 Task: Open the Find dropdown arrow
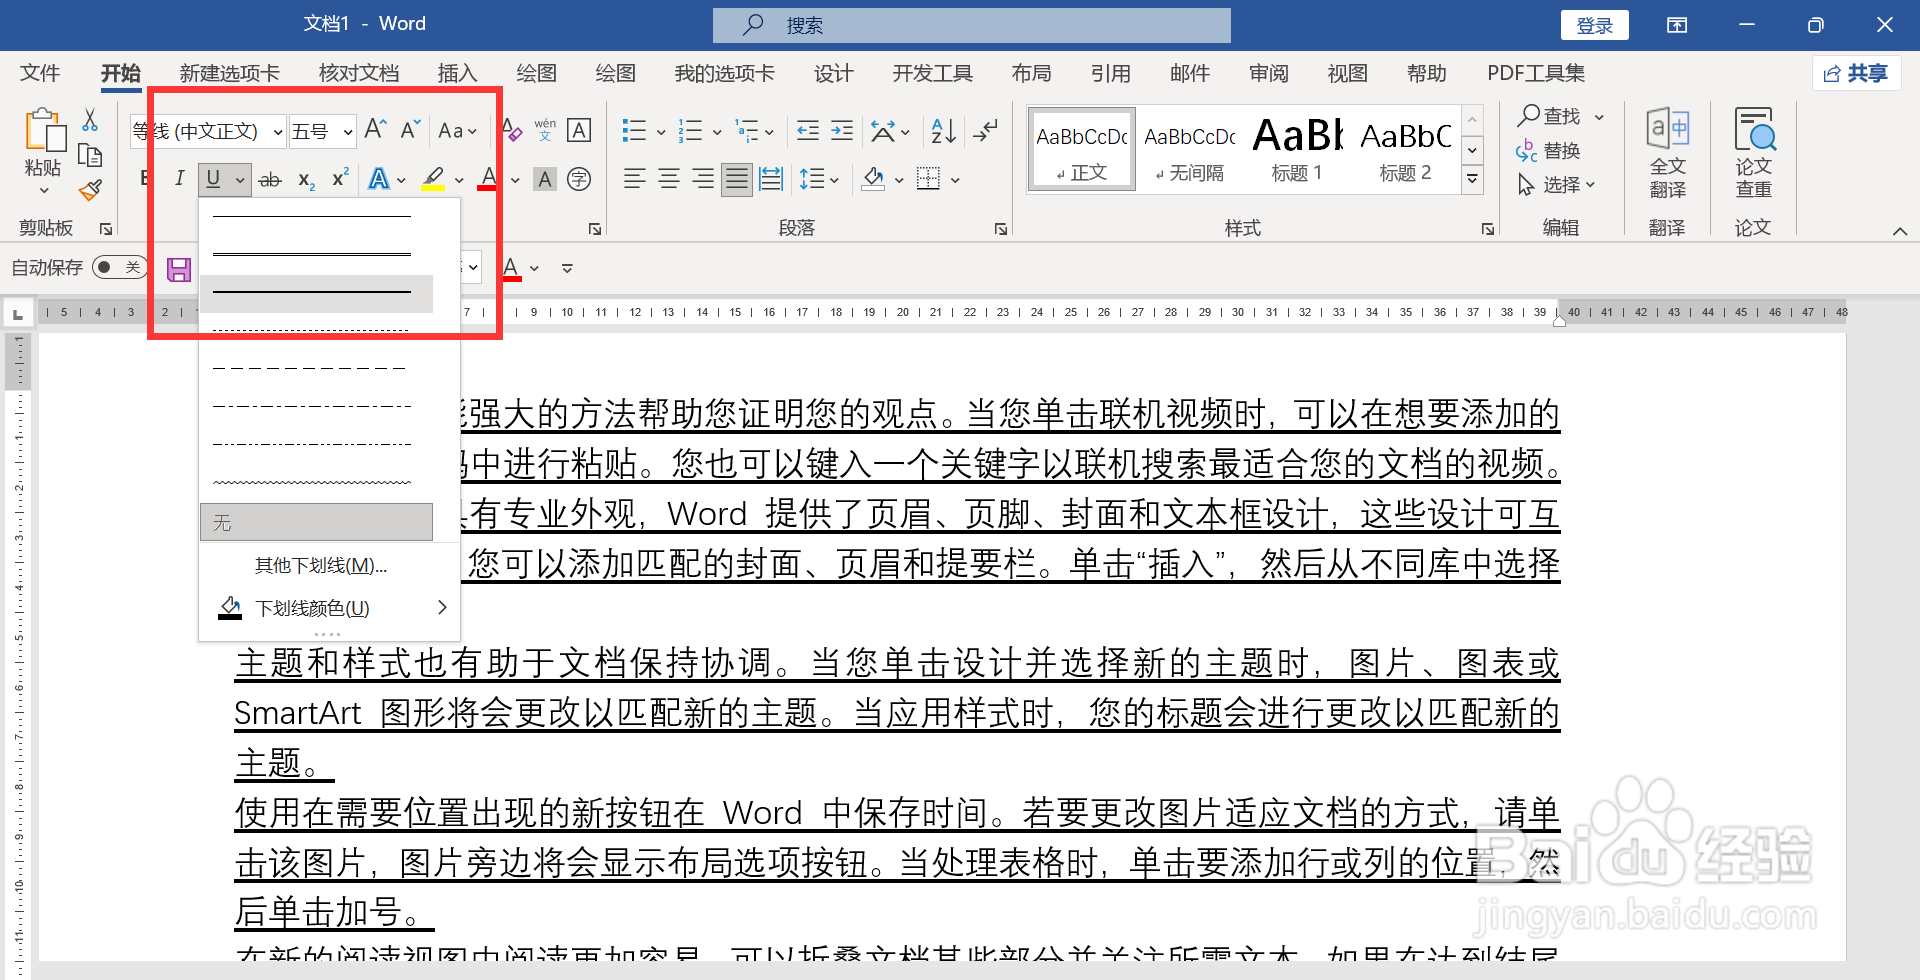[1599, 118]
